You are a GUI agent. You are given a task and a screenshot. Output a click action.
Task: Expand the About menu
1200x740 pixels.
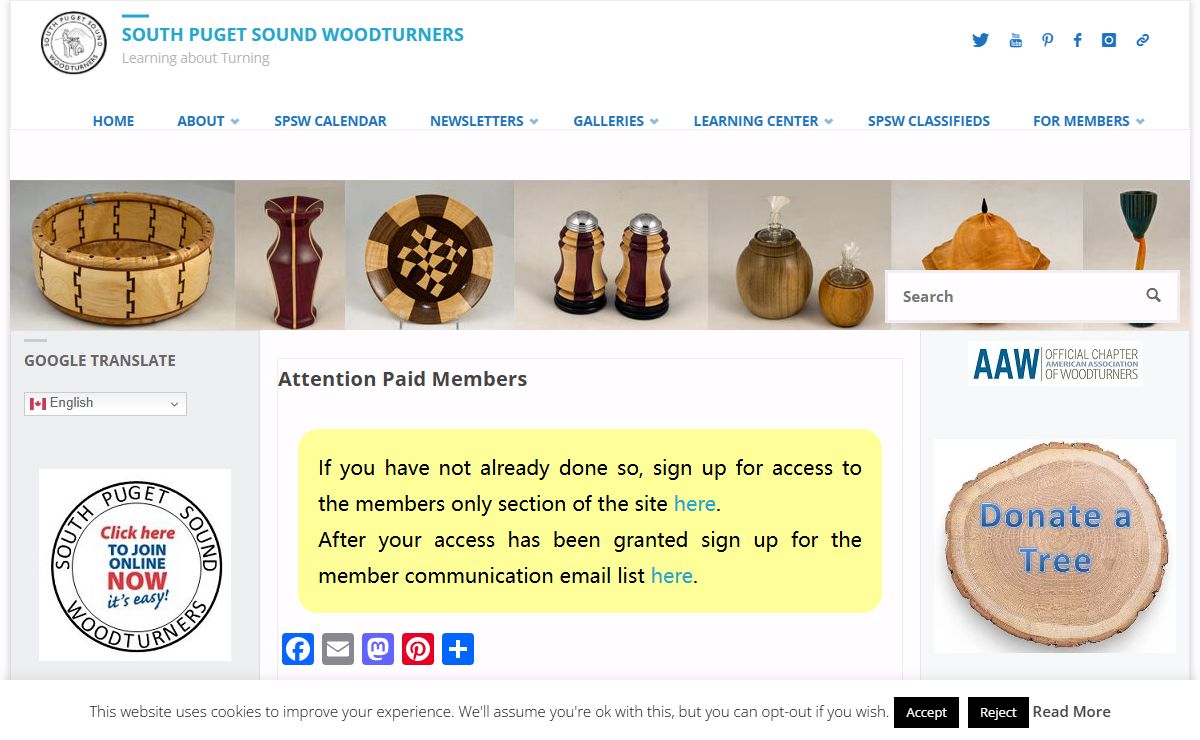coord(208,121)
